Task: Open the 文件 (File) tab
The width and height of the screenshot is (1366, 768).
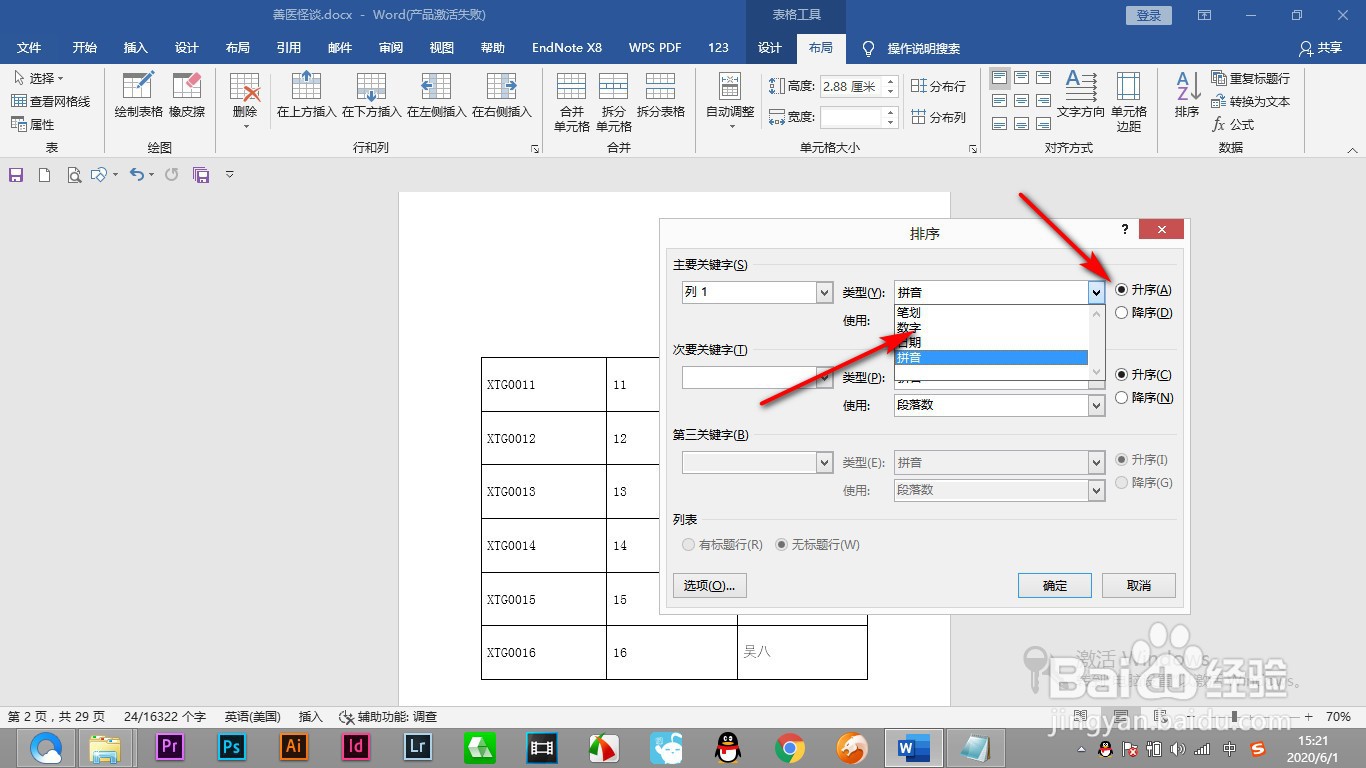Action: (30, 48)
